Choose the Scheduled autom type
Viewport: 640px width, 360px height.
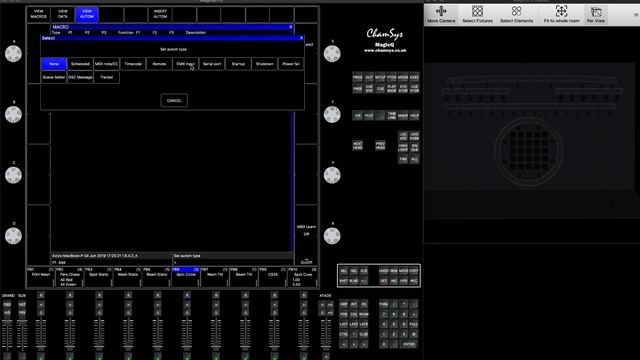[x=80, y=64]
